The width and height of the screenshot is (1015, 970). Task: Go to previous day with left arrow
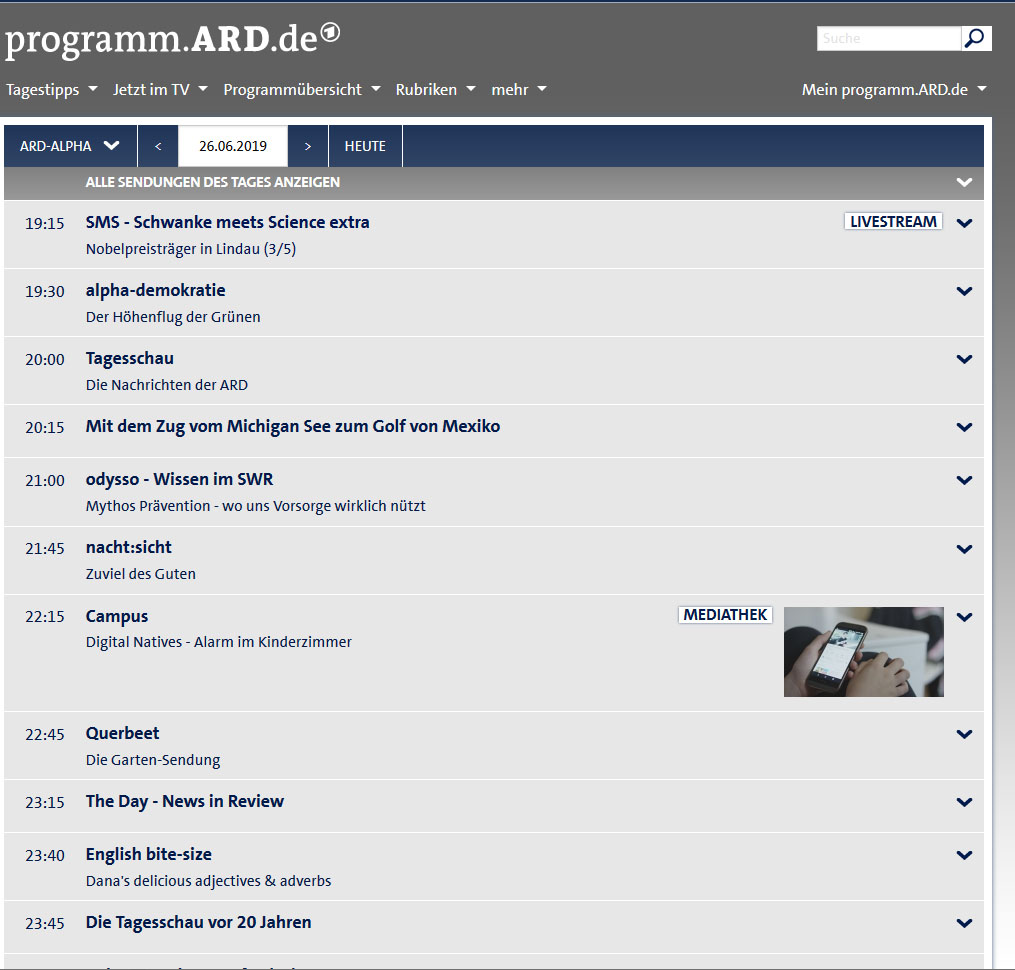click(x=158, y=146)
